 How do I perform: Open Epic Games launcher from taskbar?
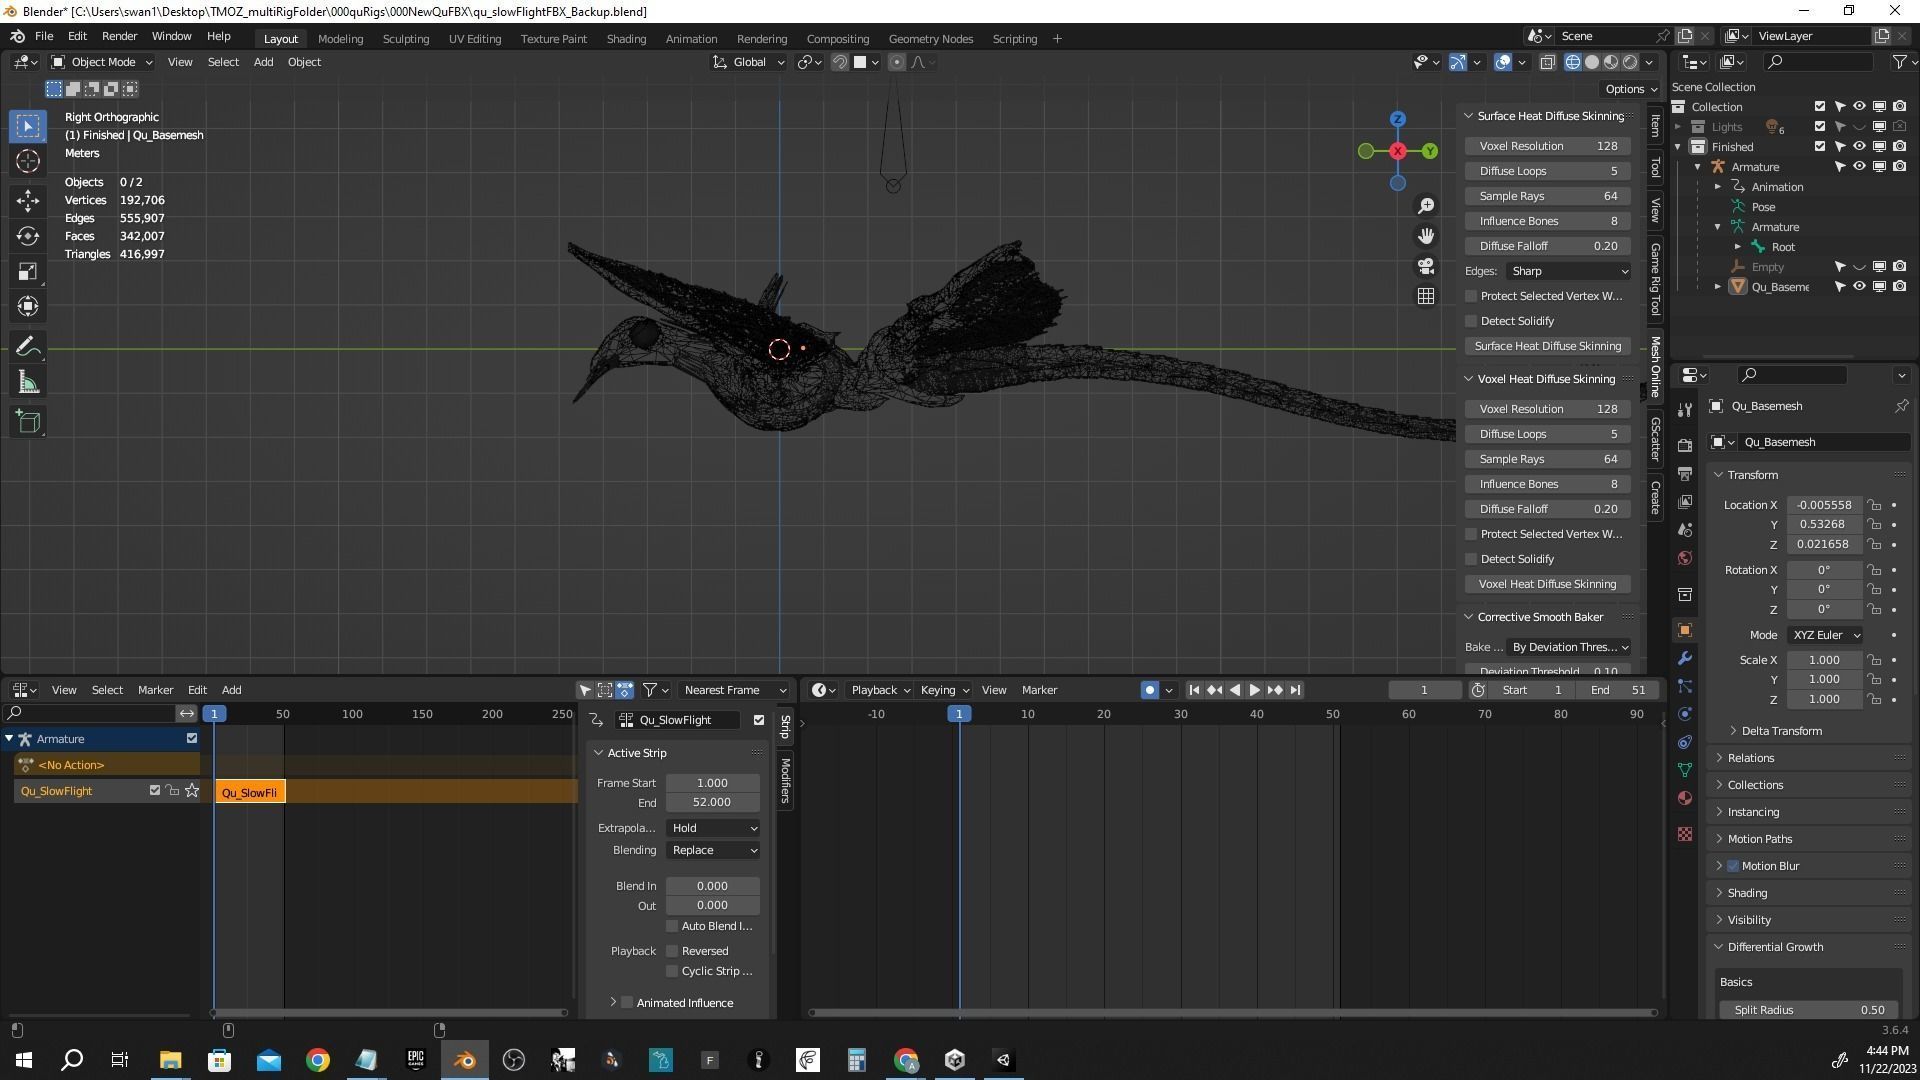pyautogui.click(x=416, y=1060)
